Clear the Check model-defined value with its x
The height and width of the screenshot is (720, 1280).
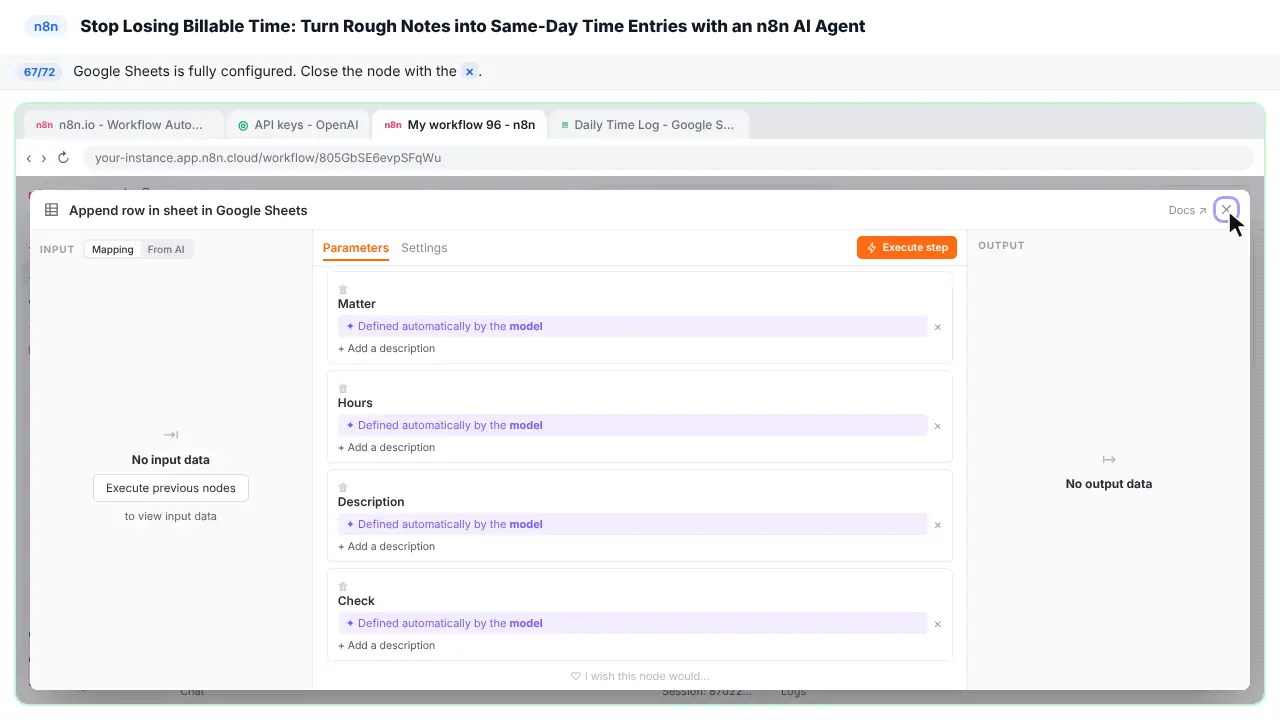[x=937, y=624]
